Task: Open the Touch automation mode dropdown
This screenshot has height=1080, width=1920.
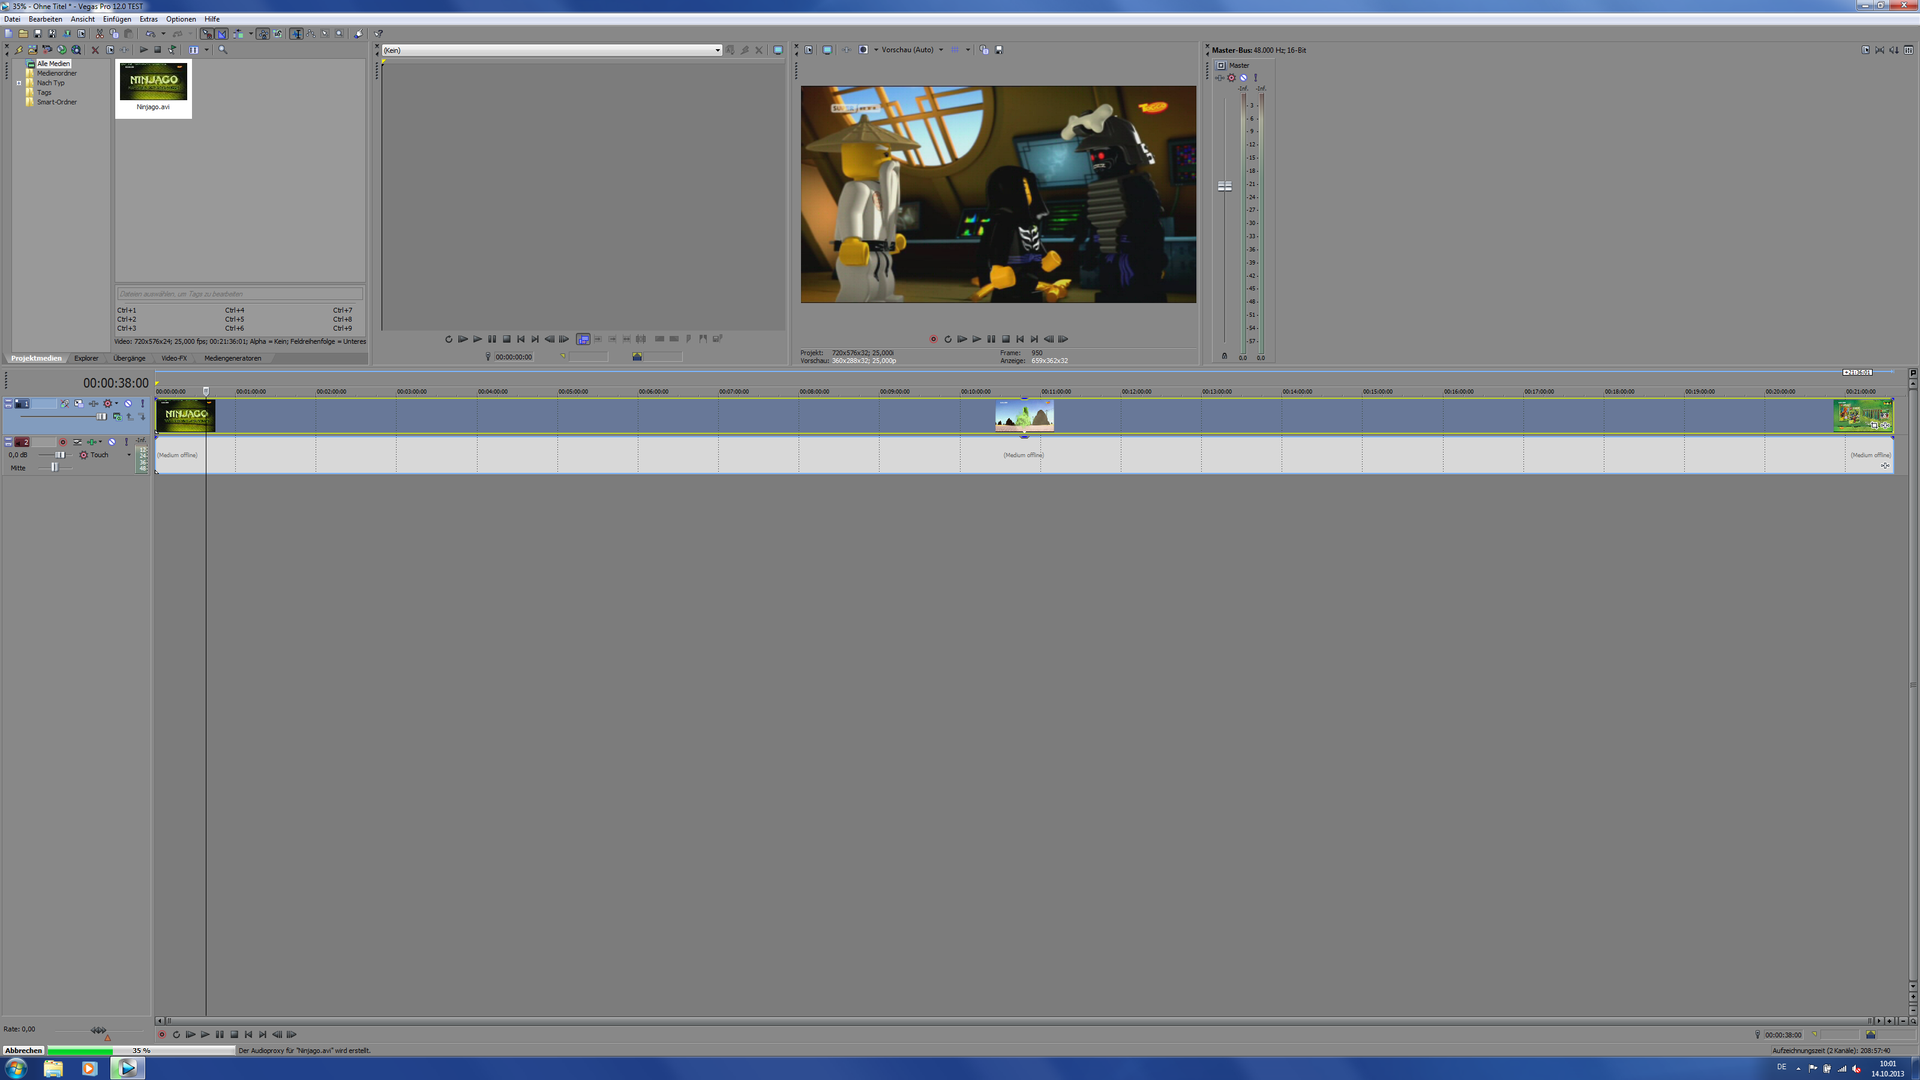Action: [129, 455]
